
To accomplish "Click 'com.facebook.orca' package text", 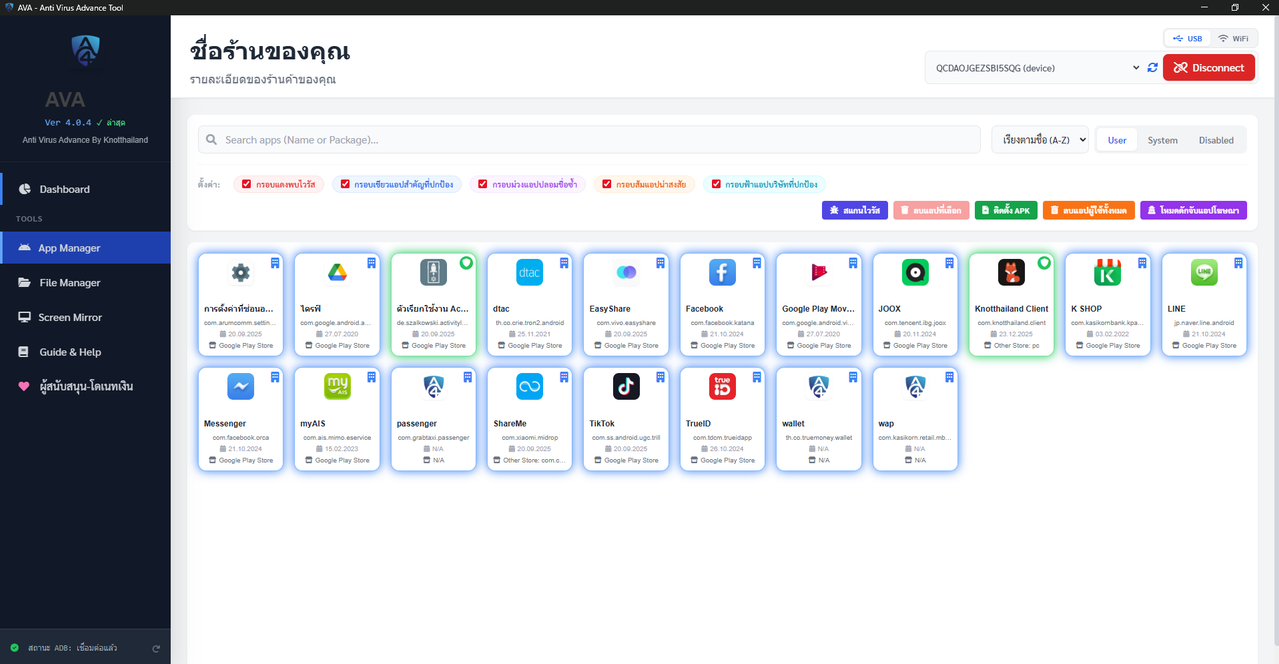I will [x=240, y=437].
